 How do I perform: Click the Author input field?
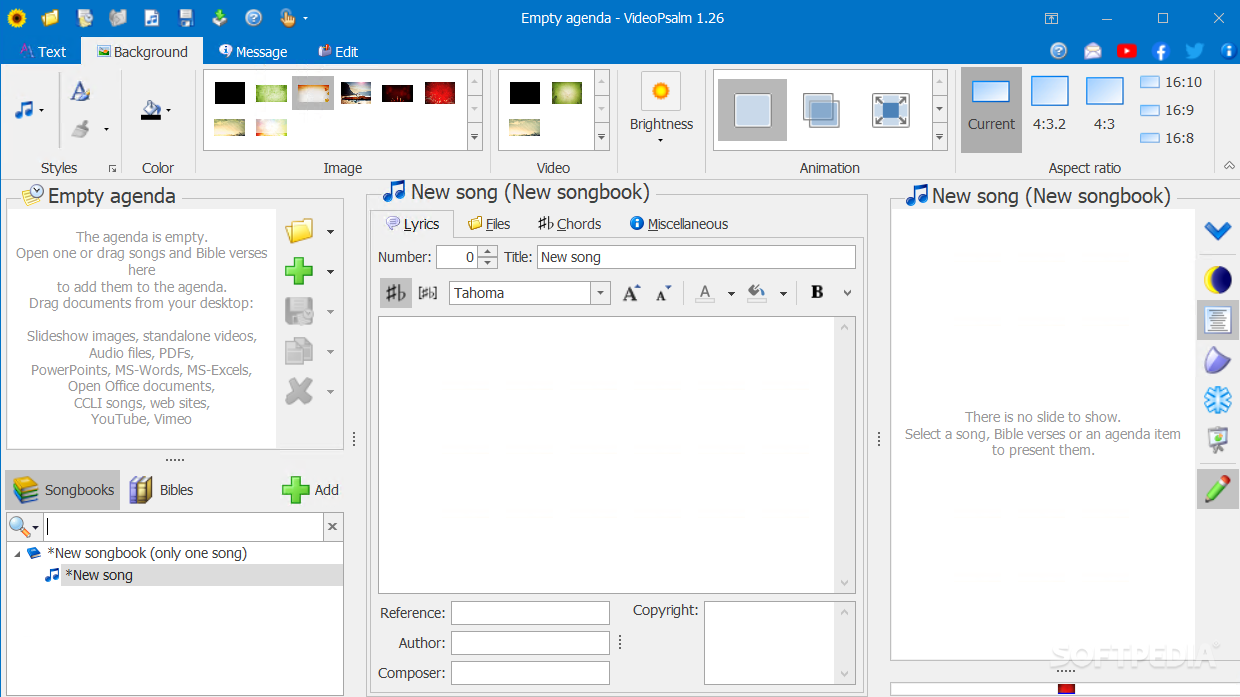point(530,643)
